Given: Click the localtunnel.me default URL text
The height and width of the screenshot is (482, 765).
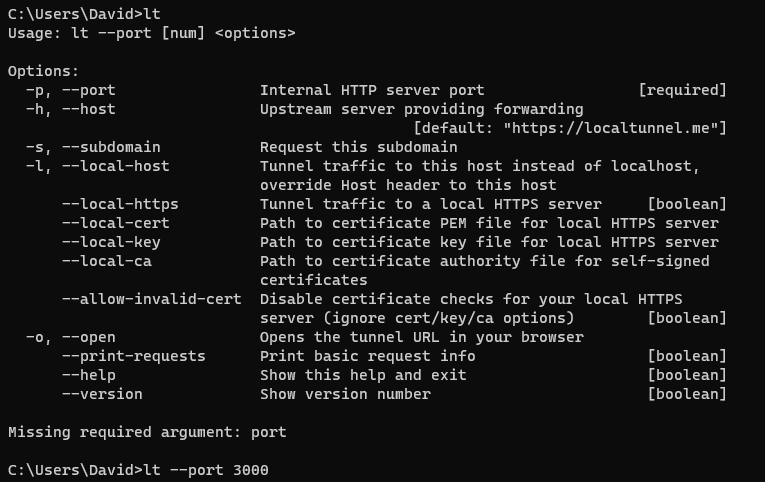Looking at the screenshot, I should click(610, 128).
